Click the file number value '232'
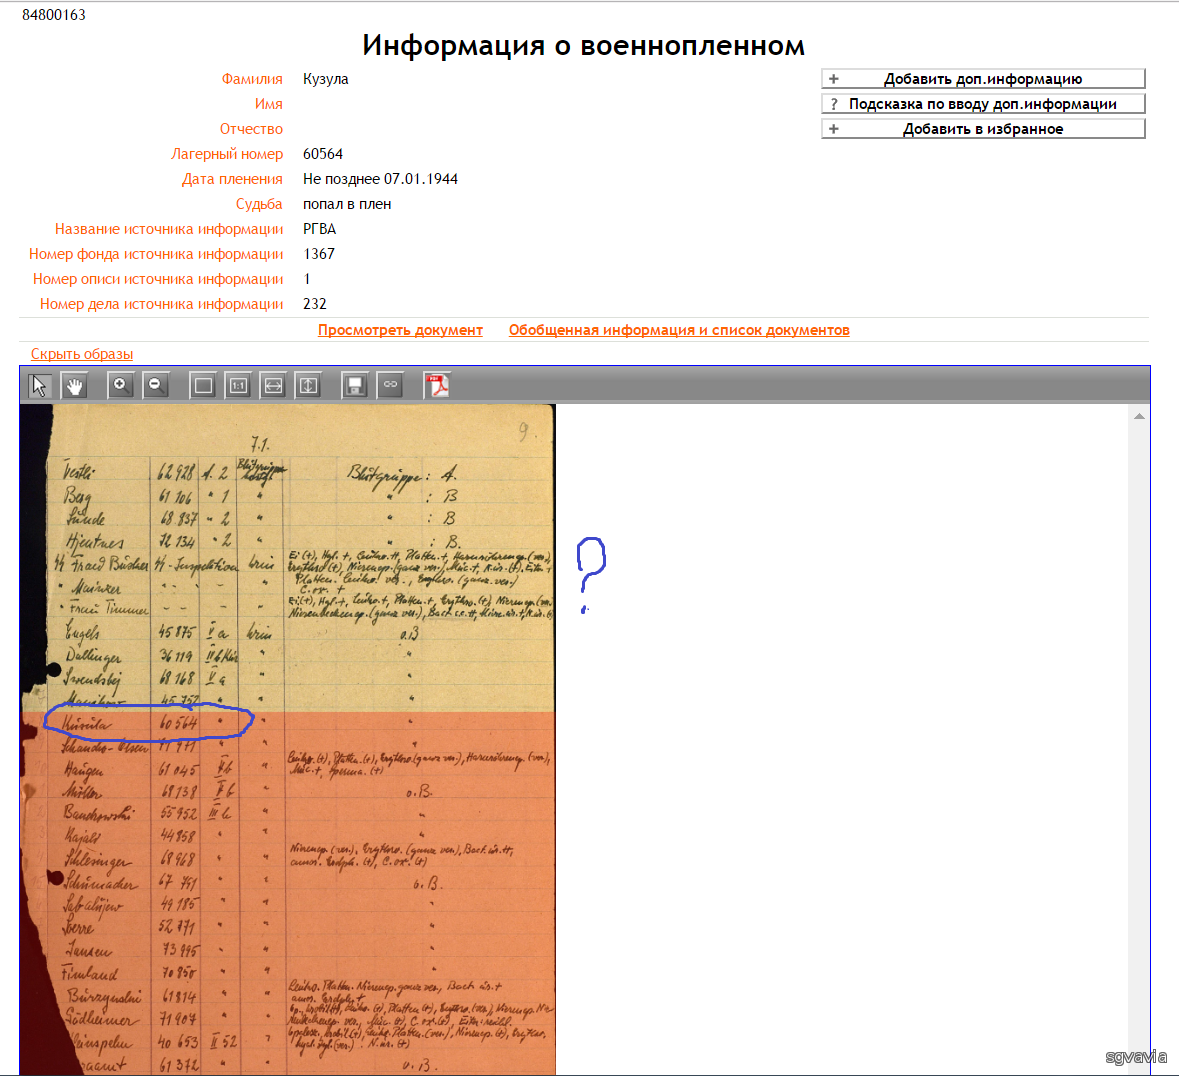 click(315, 304)
